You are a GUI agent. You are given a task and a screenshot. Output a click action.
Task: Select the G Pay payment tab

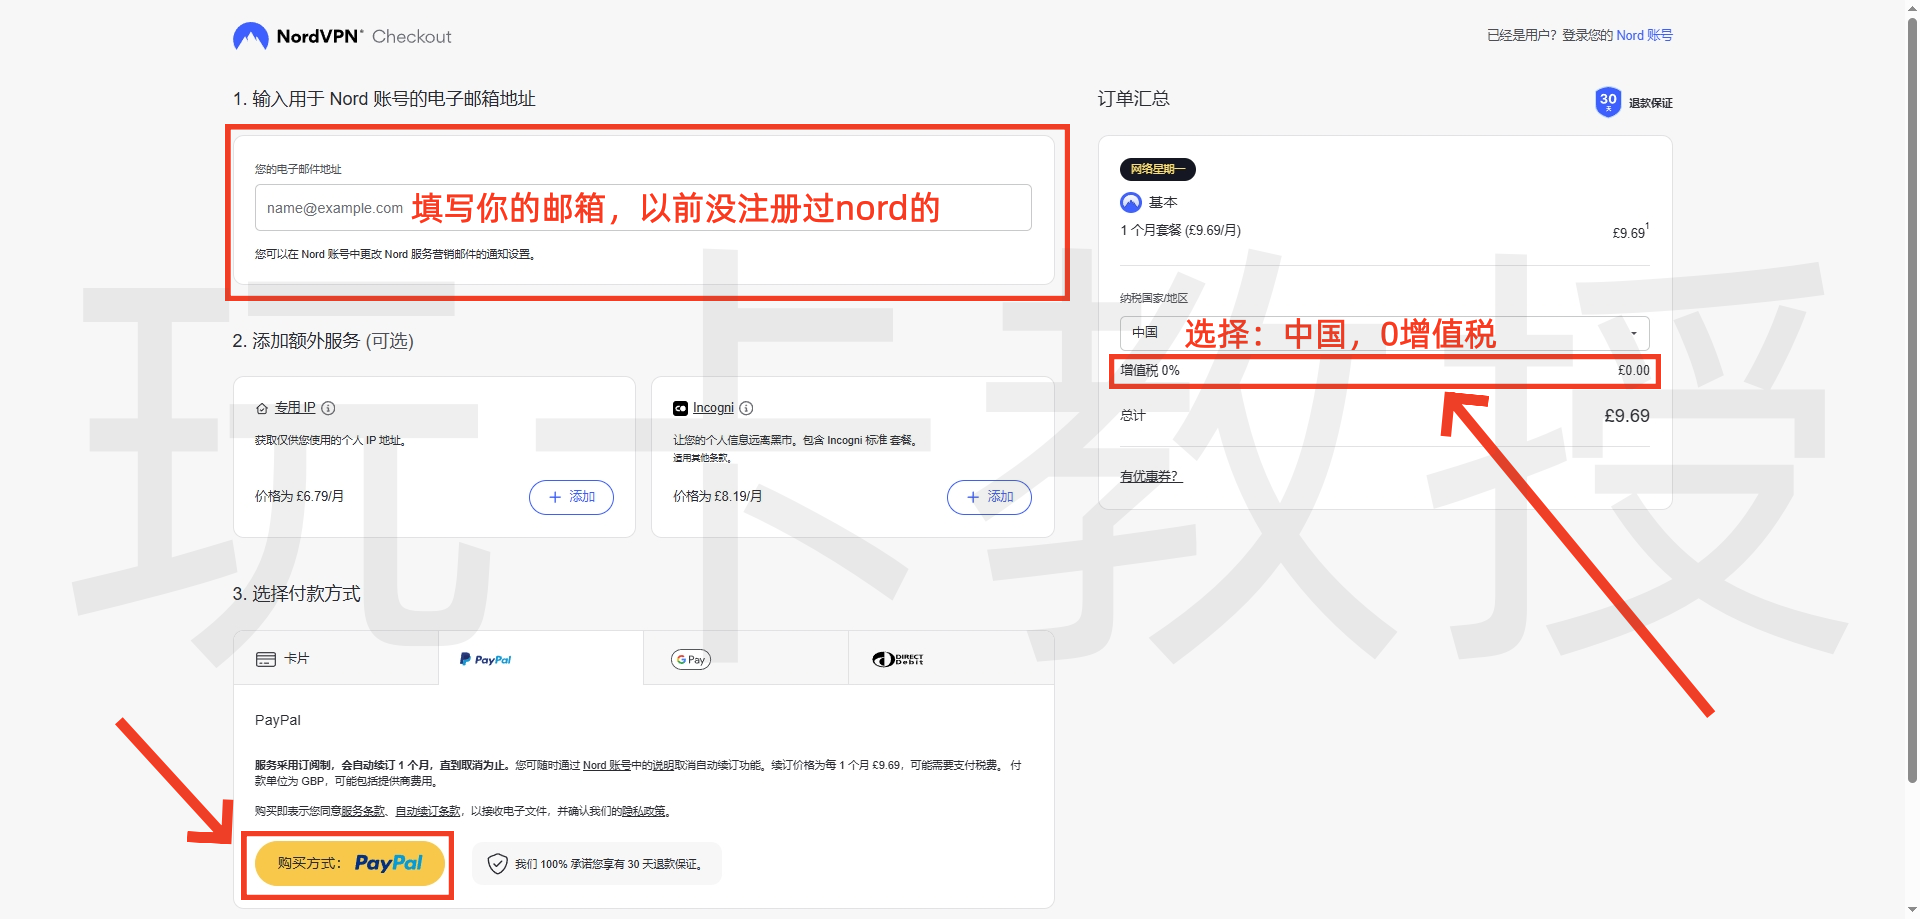click(x=690, y=658)
